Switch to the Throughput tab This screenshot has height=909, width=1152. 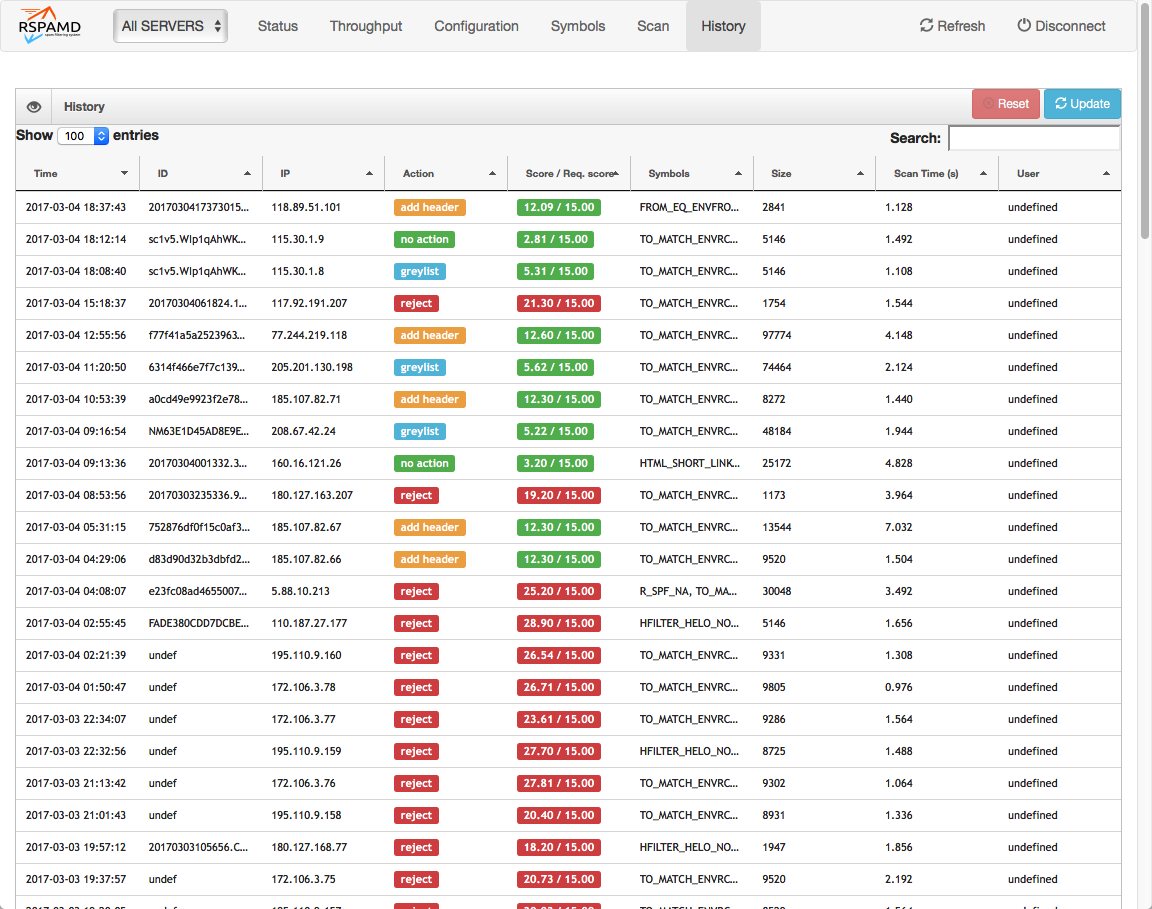point(366,26)
